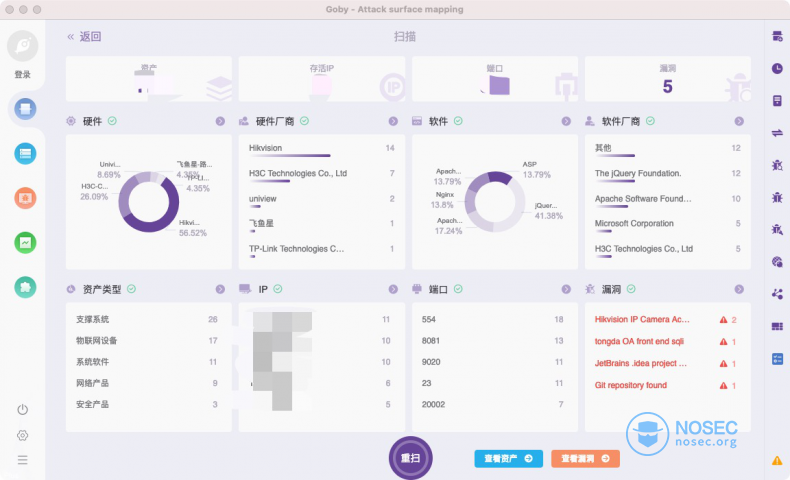Expand the 硬件 panel with arrow
Viewport: 790px width, 480px height.
point(220,121)
